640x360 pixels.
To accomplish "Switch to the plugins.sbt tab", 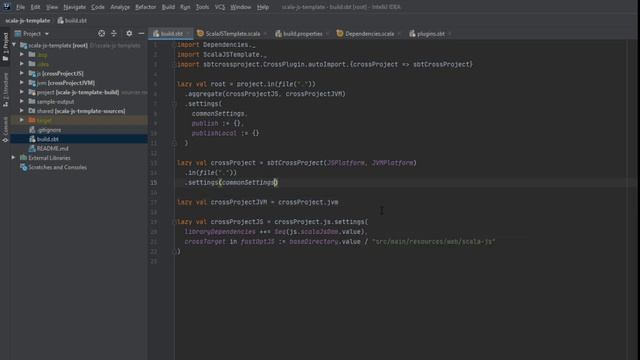I will click(x=431, y=34).
